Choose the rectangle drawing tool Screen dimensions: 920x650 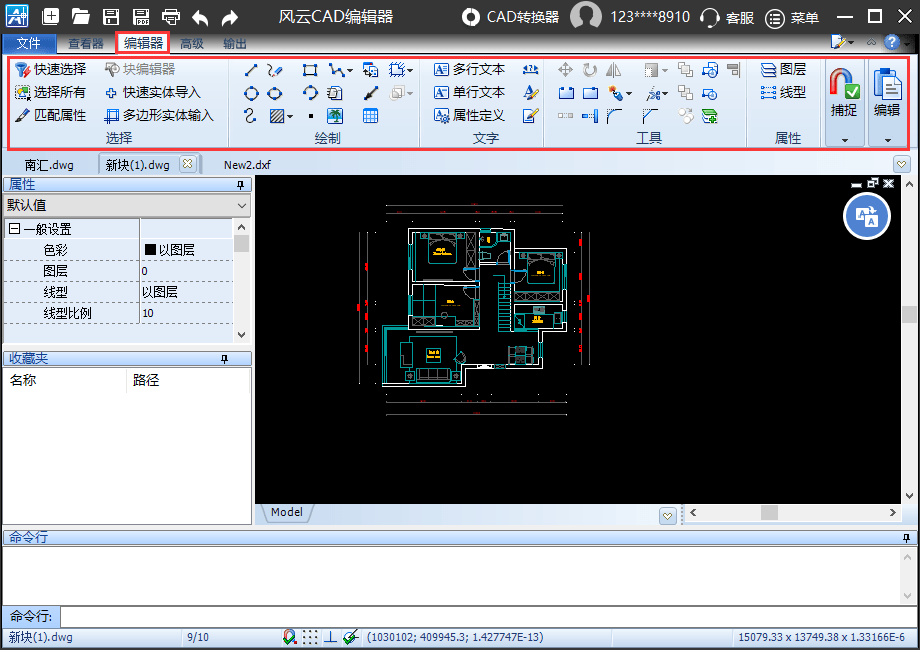coord(310,69)
